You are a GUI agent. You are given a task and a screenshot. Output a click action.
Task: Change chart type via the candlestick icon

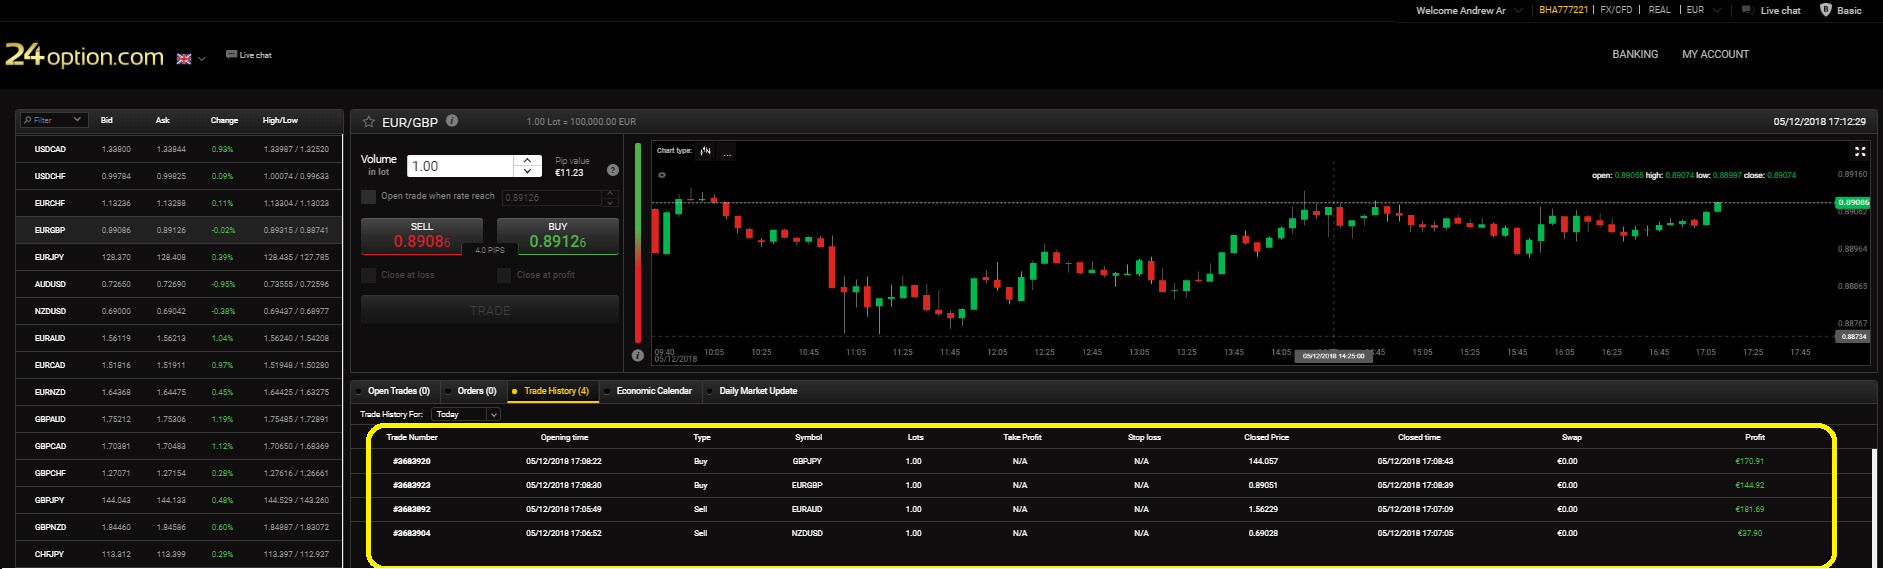tap(706, 151)
